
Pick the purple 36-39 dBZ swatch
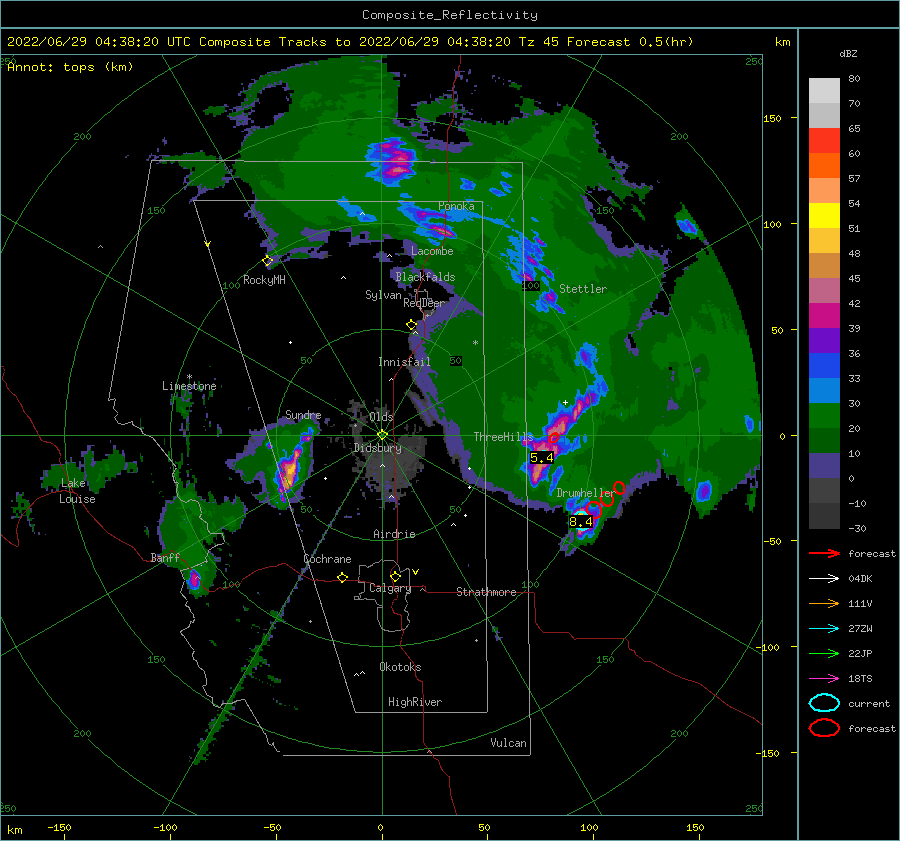(824, 340)
